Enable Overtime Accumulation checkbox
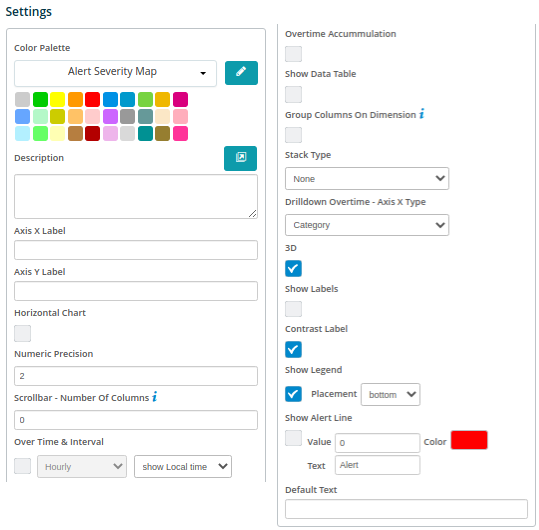This screenshot has height=530, width=539. 293,54
